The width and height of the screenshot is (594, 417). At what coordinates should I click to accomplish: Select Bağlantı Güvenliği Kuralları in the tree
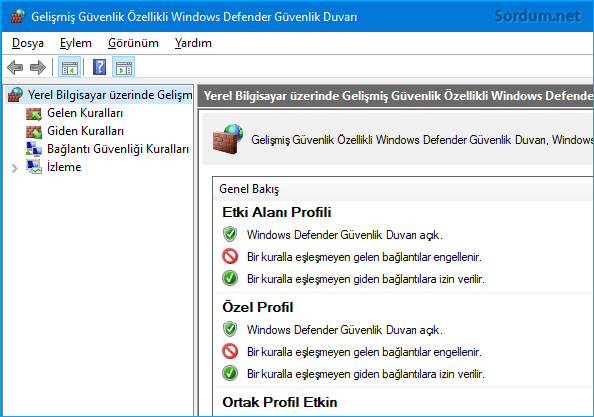(x=118, y=149)
